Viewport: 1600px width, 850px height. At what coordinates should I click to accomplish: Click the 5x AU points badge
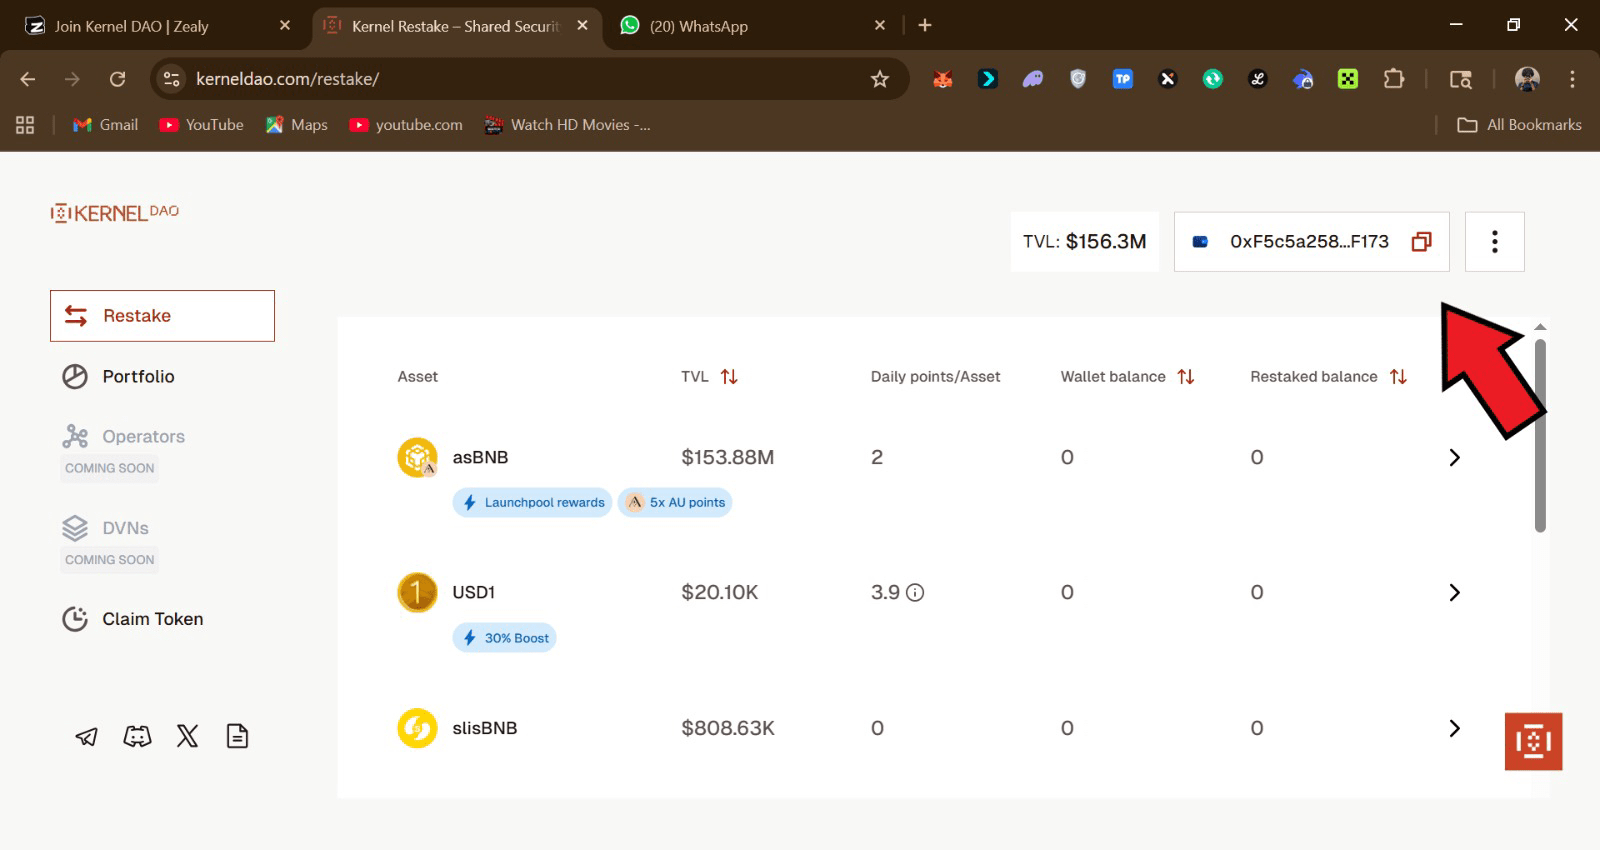675,502
